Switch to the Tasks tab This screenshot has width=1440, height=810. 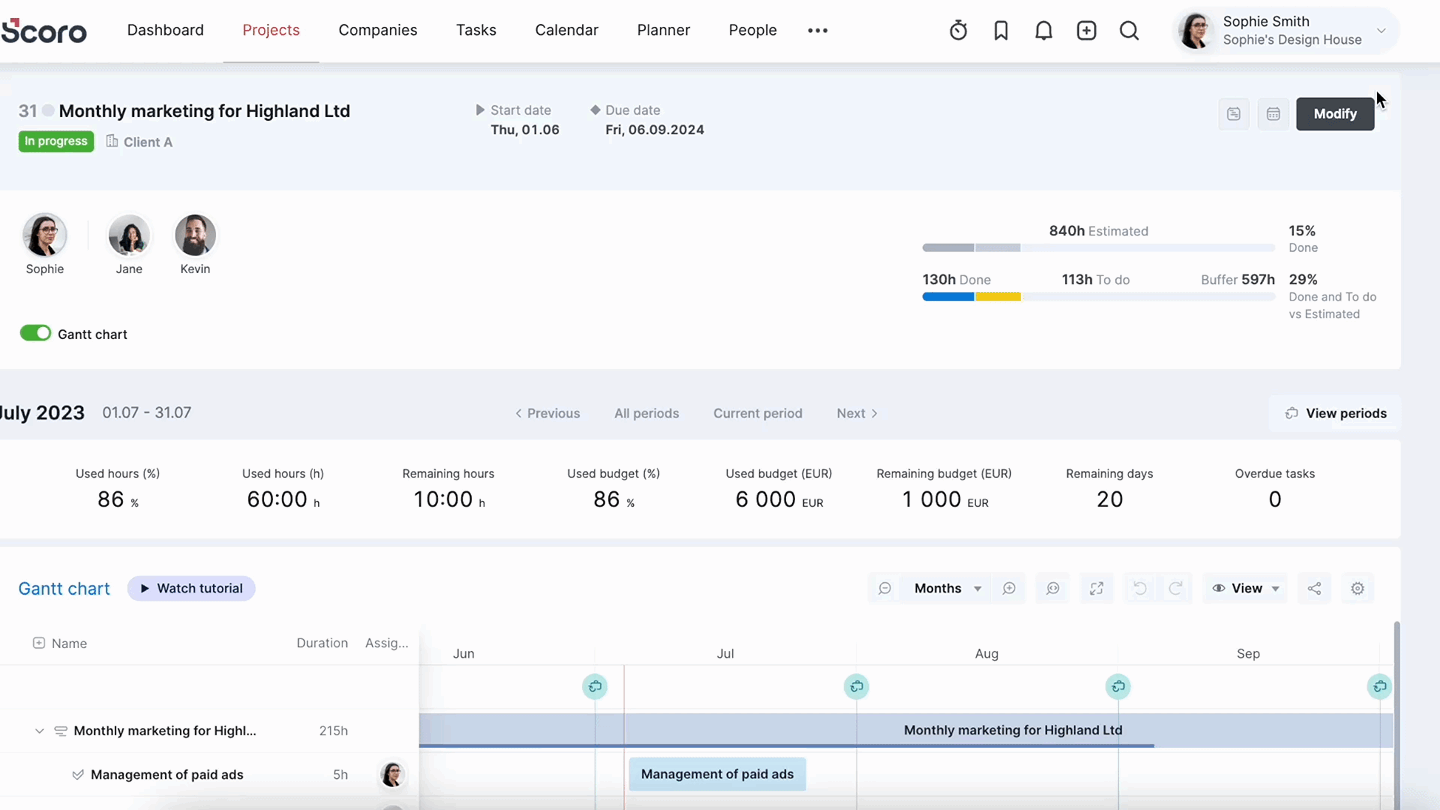click(x=476, y=30)
